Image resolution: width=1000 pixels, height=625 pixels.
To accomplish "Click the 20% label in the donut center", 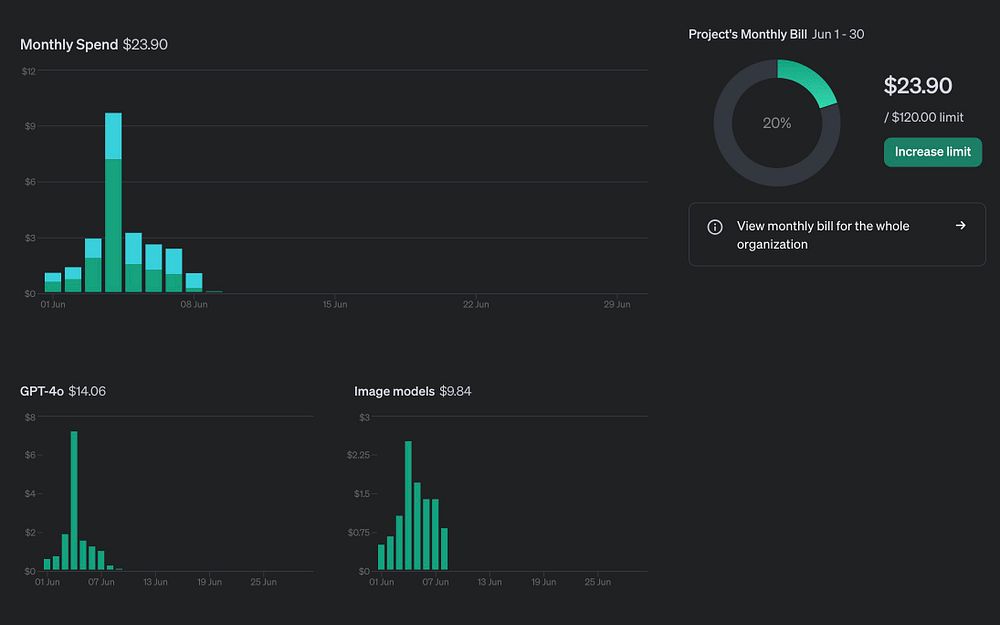I will click(x=777, y=123).
